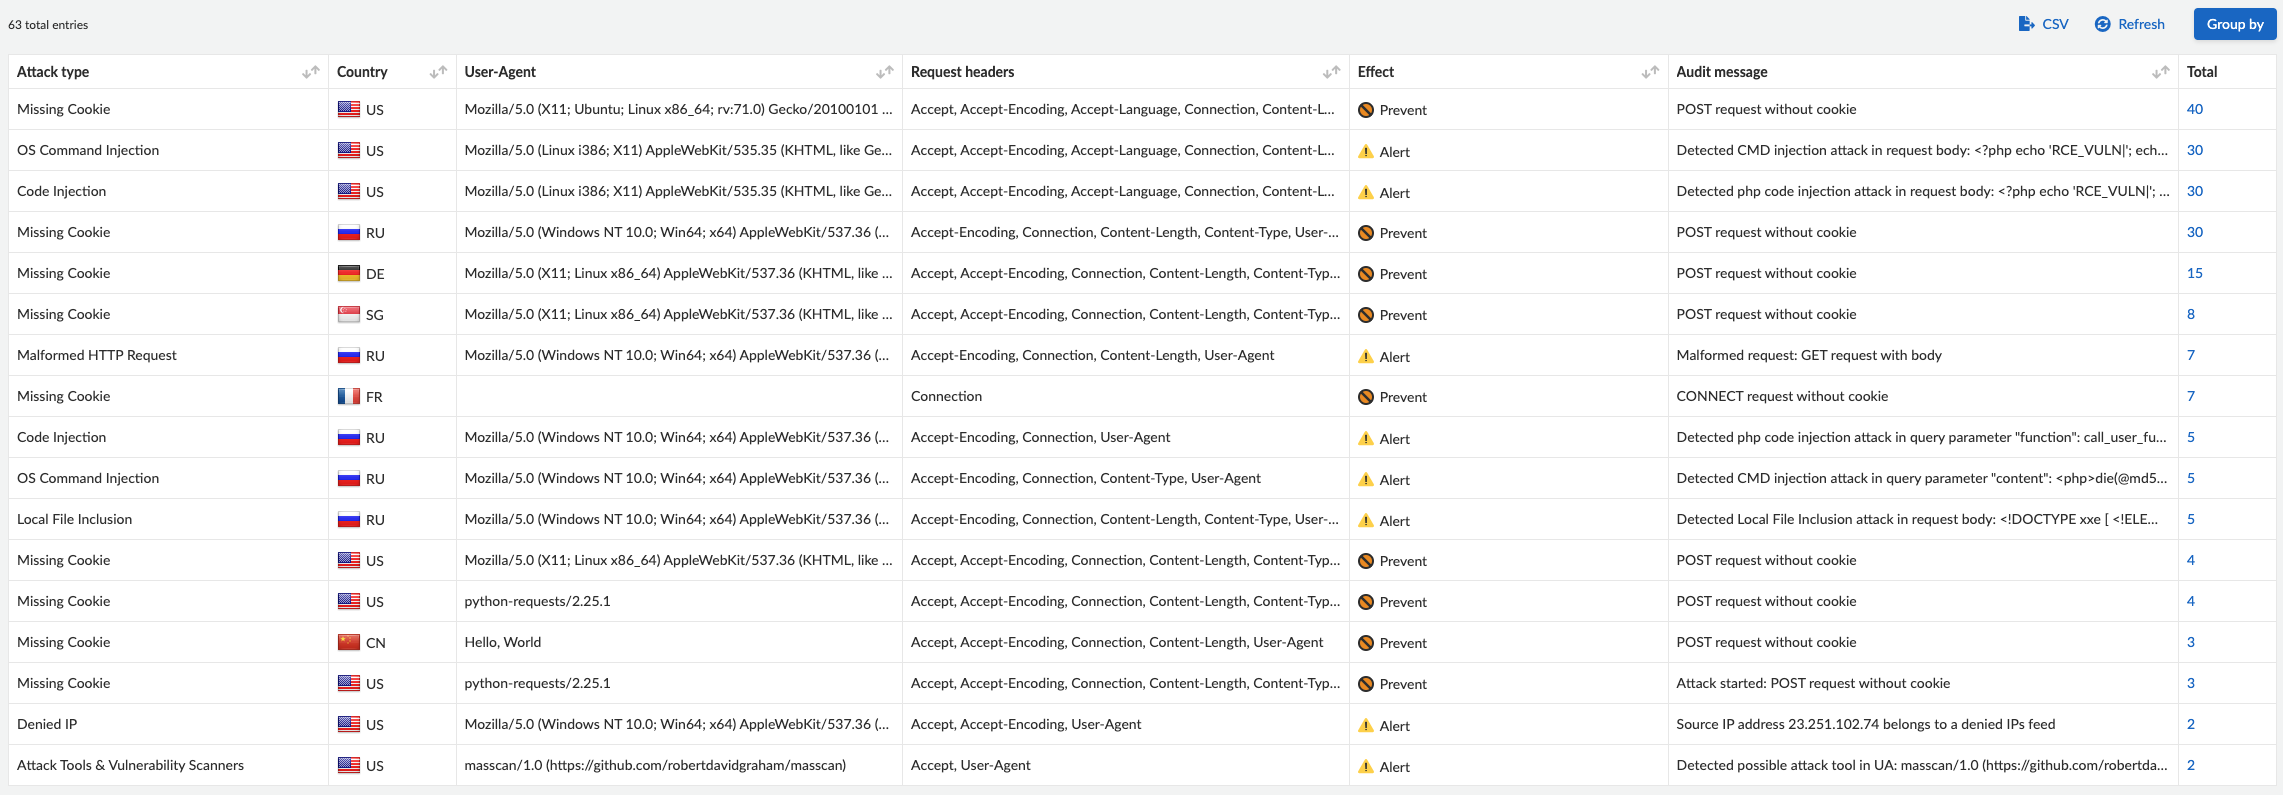The image size is (2283, 795).
Task: Click the Refresh icon
Action: click(2103, 24)
